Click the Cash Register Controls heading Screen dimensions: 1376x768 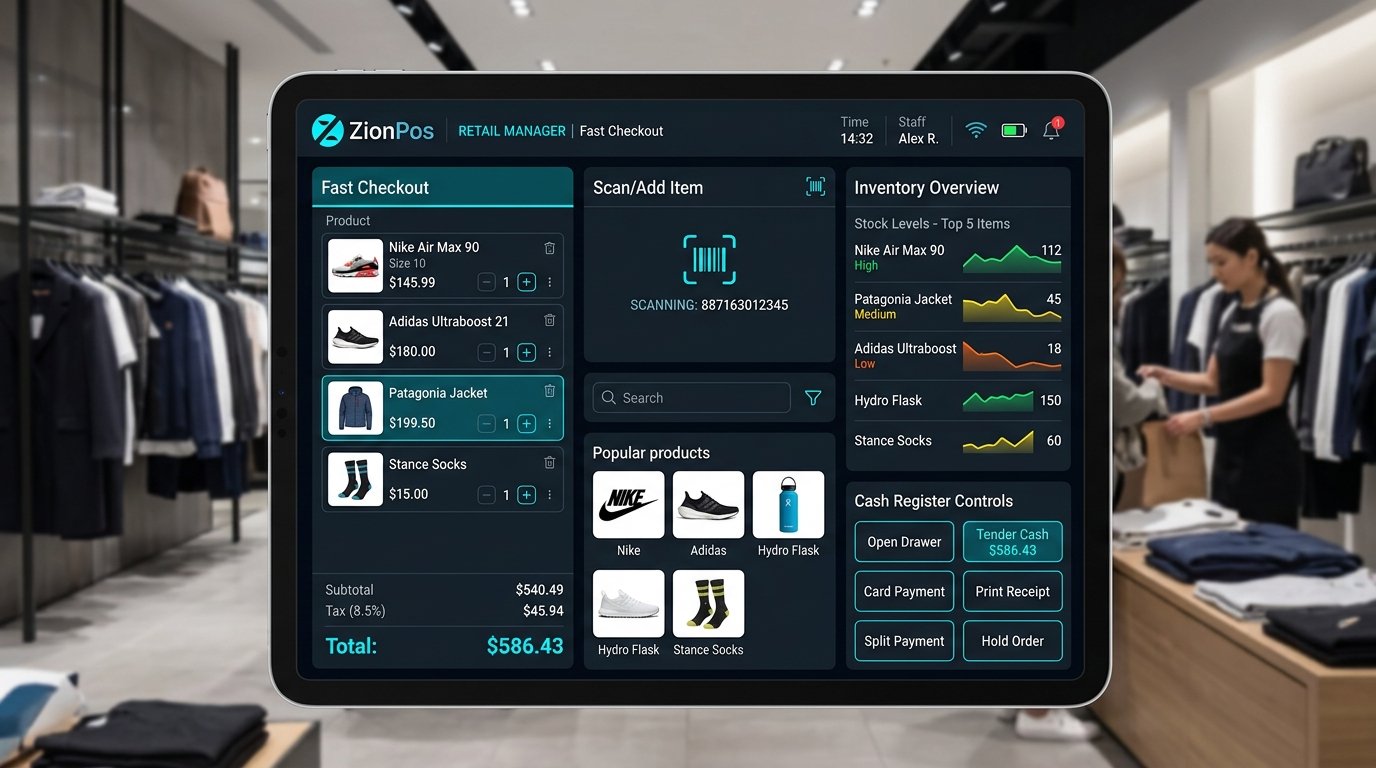tap(933, 501)
